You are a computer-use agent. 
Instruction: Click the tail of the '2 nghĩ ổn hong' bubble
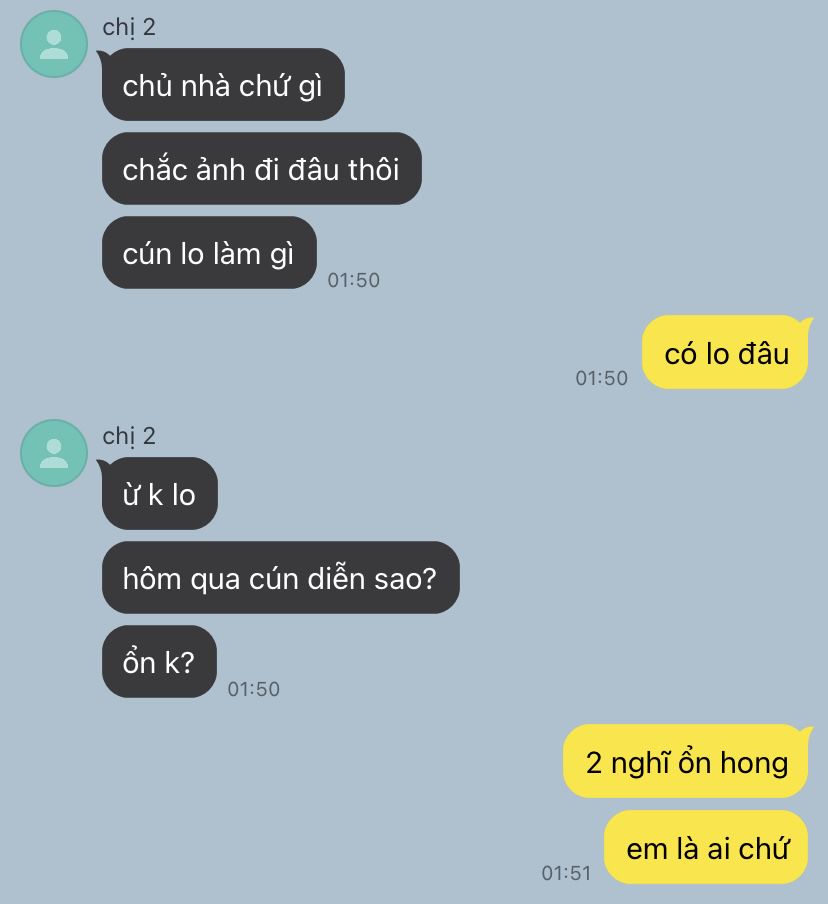(805, 732)
